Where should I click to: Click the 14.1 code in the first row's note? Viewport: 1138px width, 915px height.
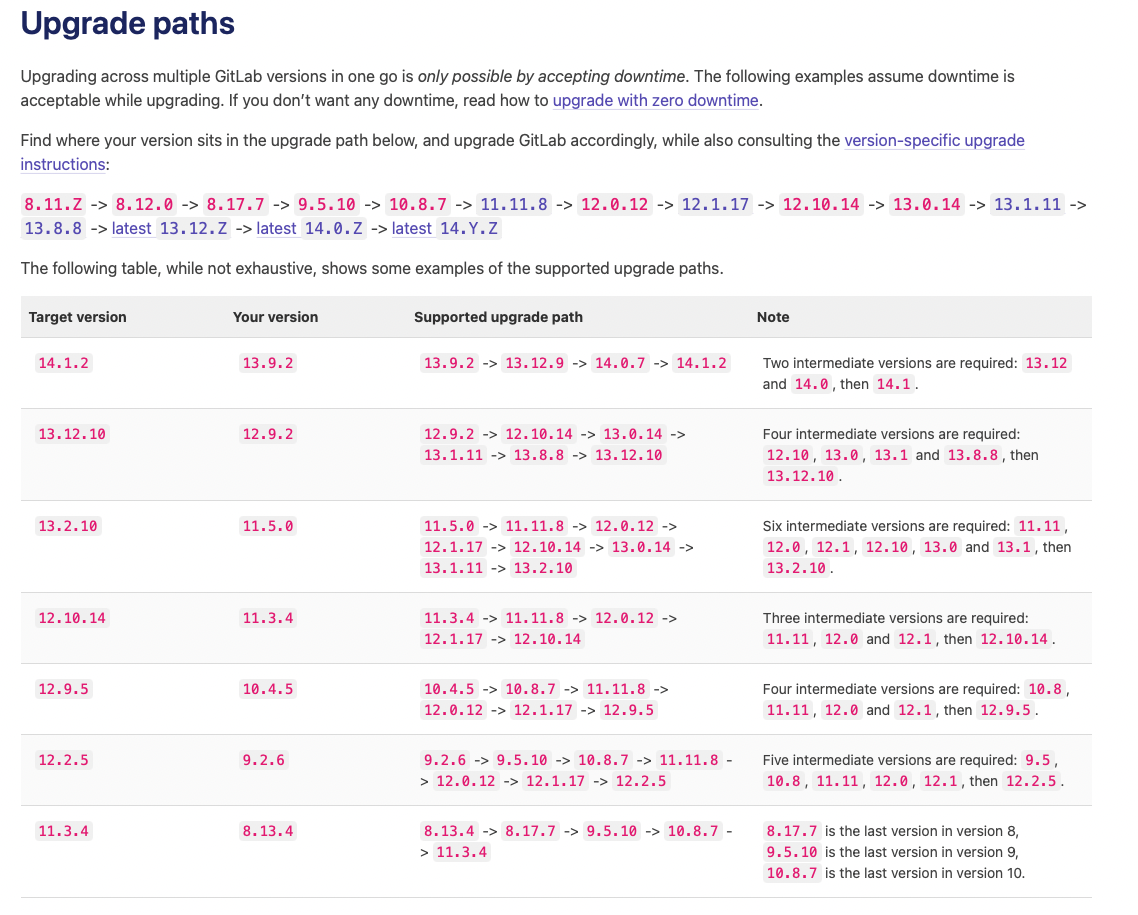click(x=893, y=384)
